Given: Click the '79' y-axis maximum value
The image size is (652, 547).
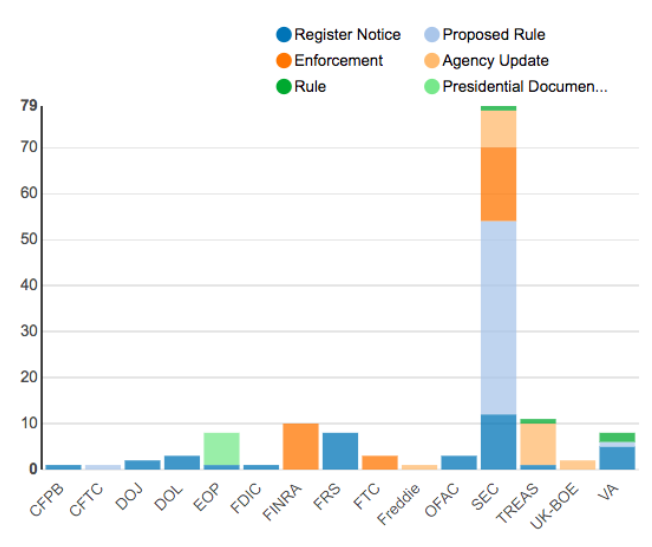Looking at the screenshot, I should 29,106.
